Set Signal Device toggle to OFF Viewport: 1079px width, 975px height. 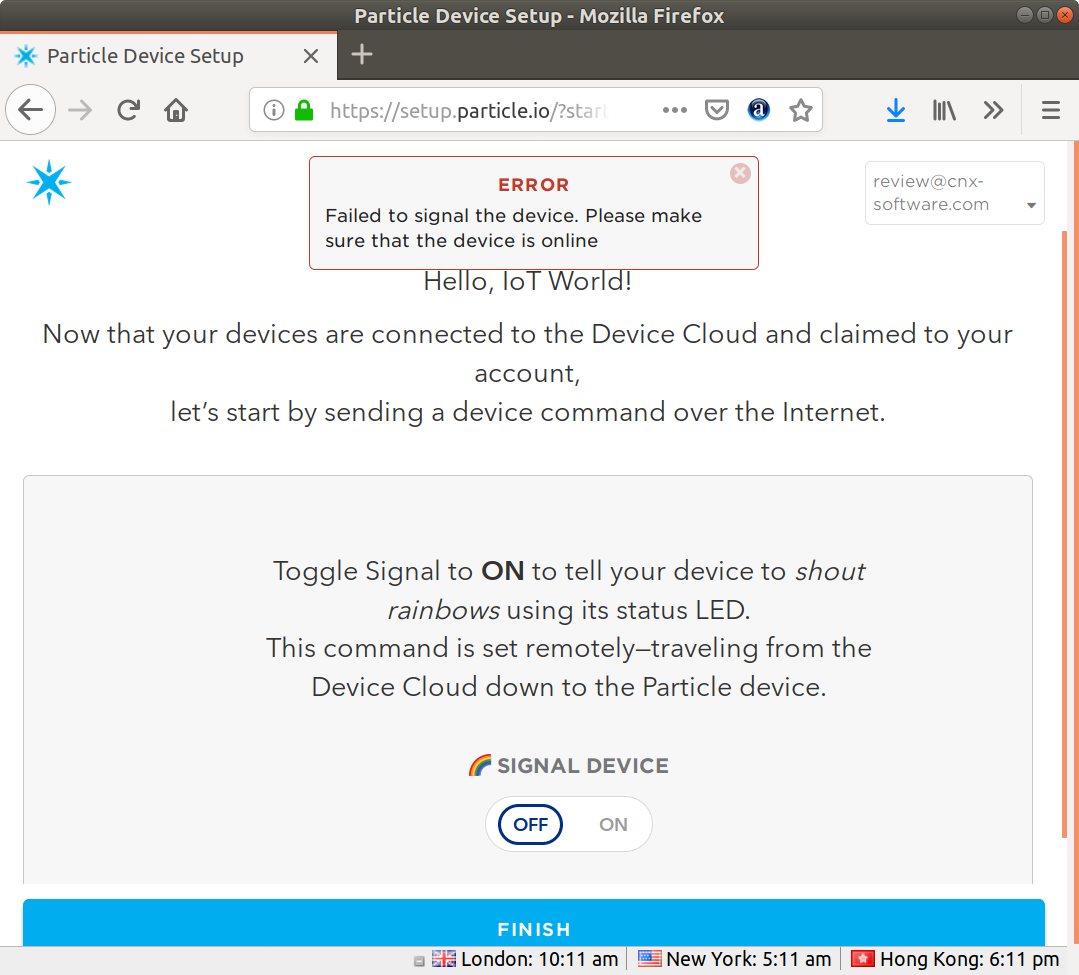531,824
